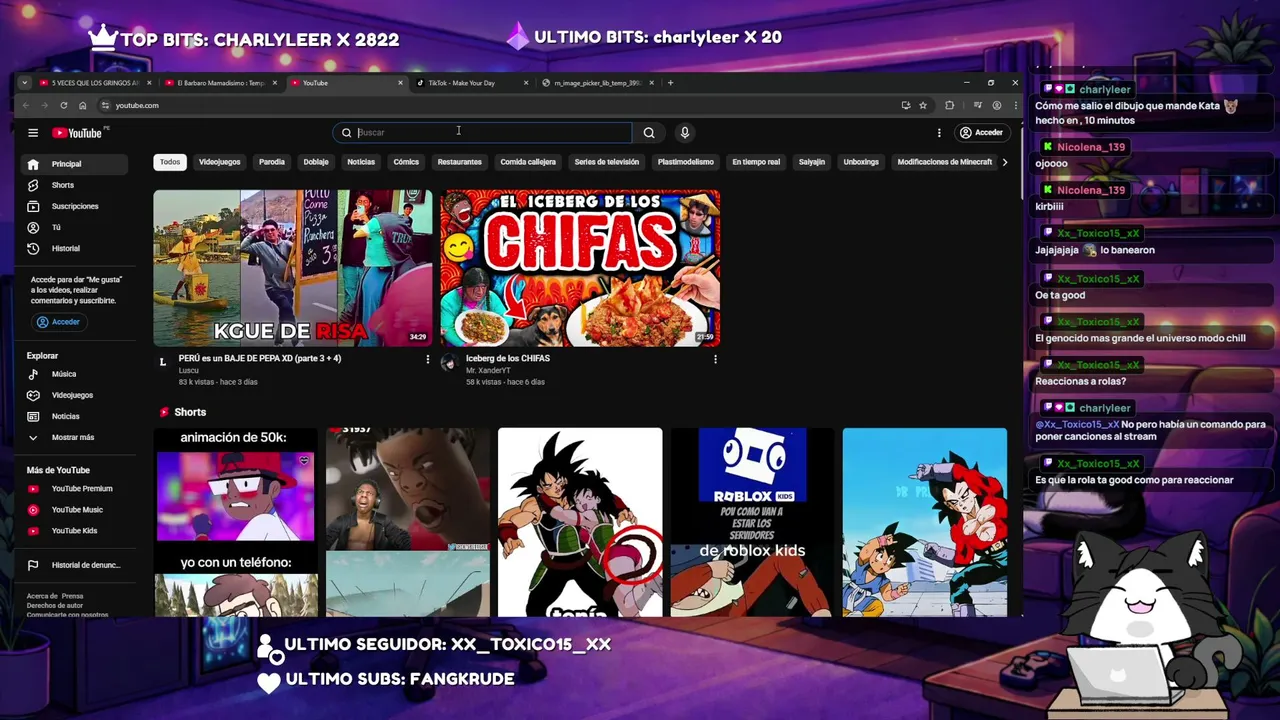Viewport: 1280px width, 720px height.
Task: Select the Noticias filter chip
Action: click(361, 162)
